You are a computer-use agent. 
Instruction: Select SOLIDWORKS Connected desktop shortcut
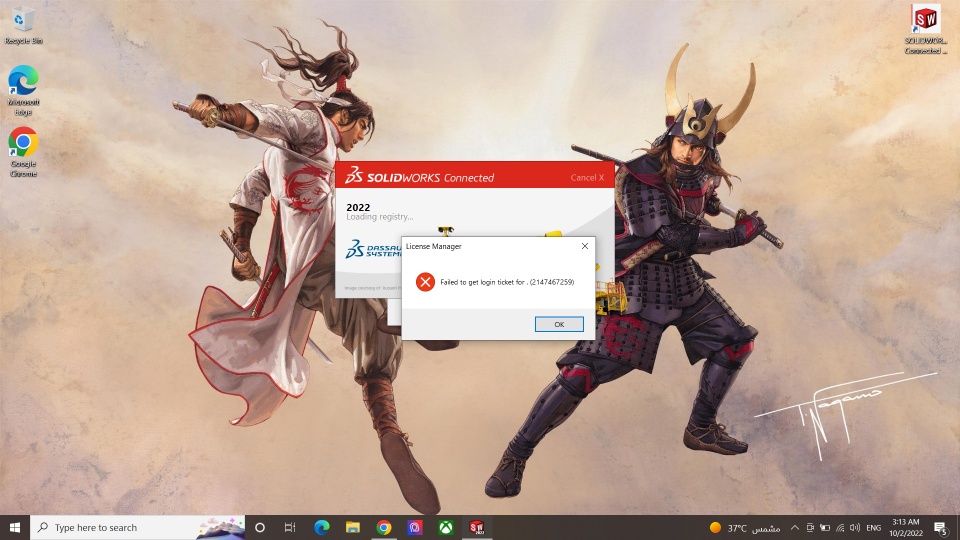point(925,29)
